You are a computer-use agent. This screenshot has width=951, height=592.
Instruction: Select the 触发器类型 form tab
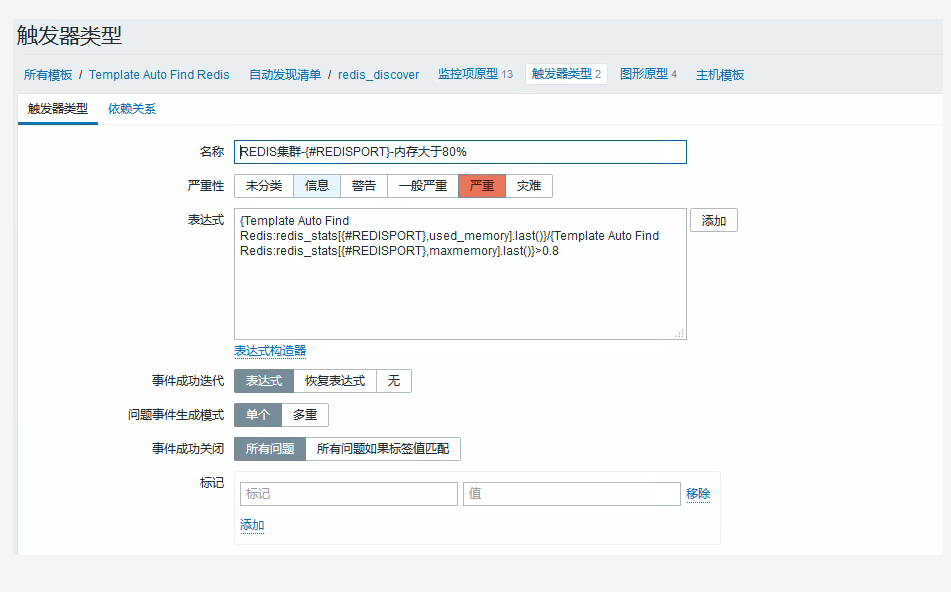coord(58,109)
